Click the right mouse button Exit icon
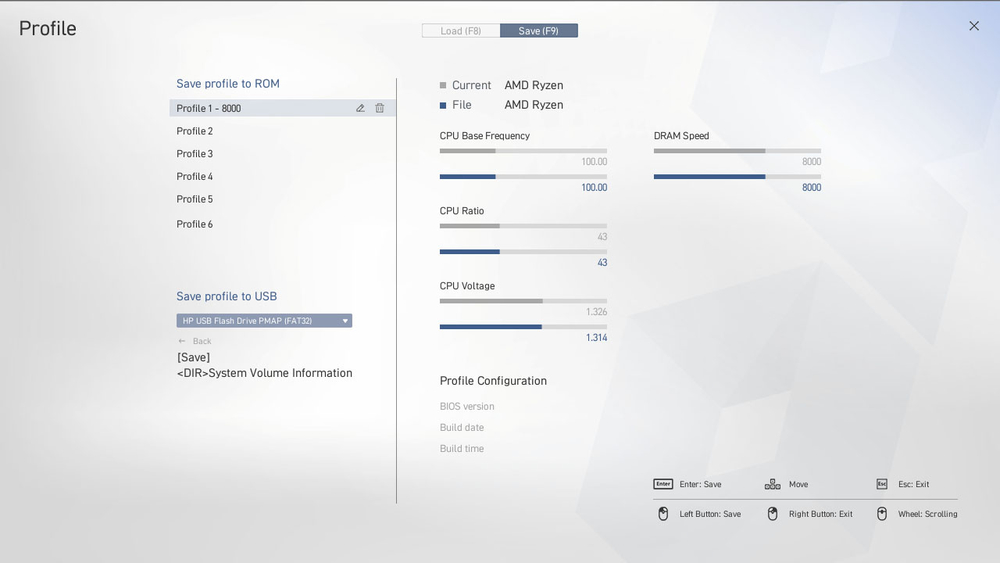This screenshot has height=563, width=1000. (772, 514)
